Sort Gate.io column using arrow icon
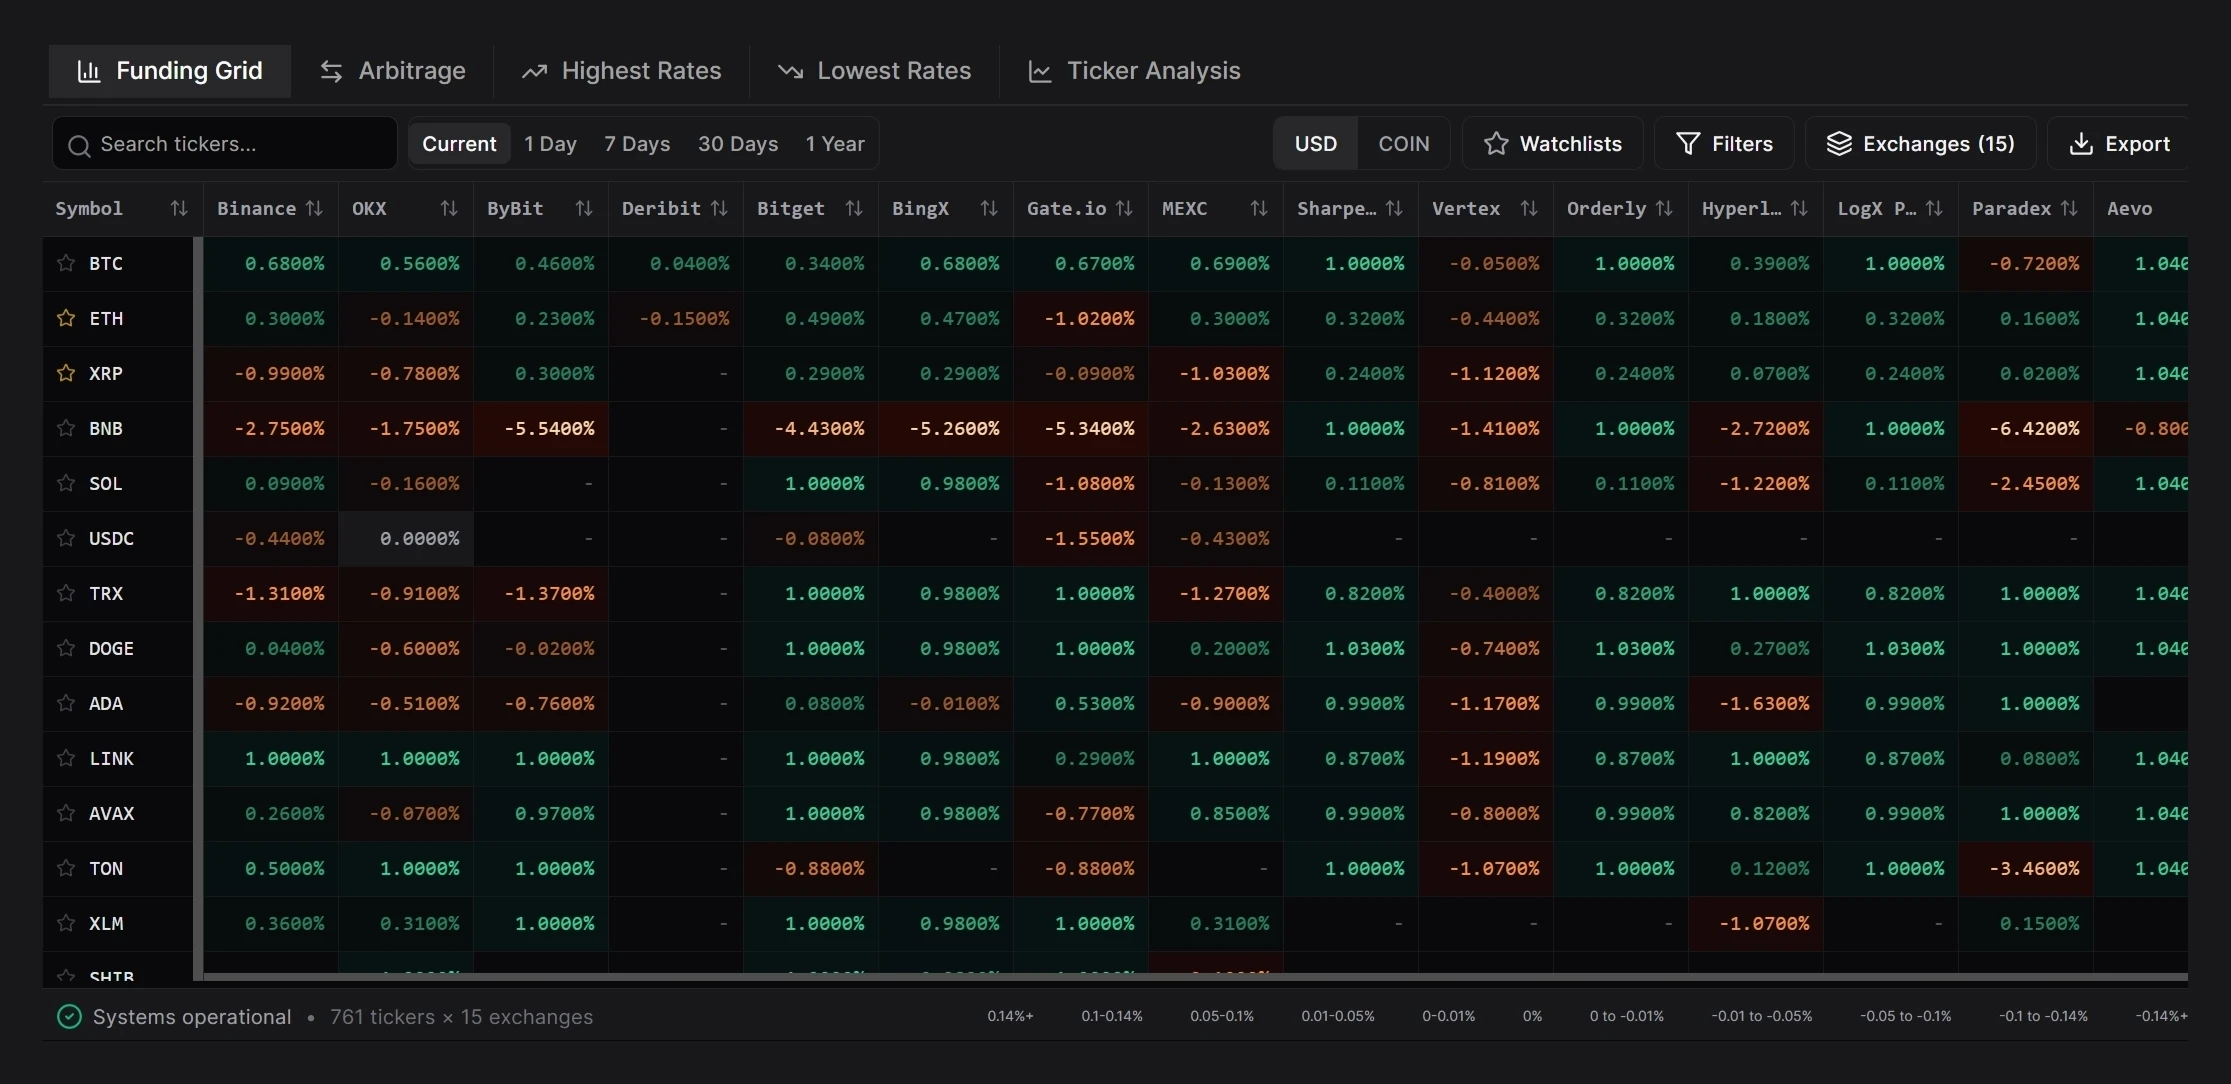Screen dimensions: 2231x1084 click(1124, 208)
